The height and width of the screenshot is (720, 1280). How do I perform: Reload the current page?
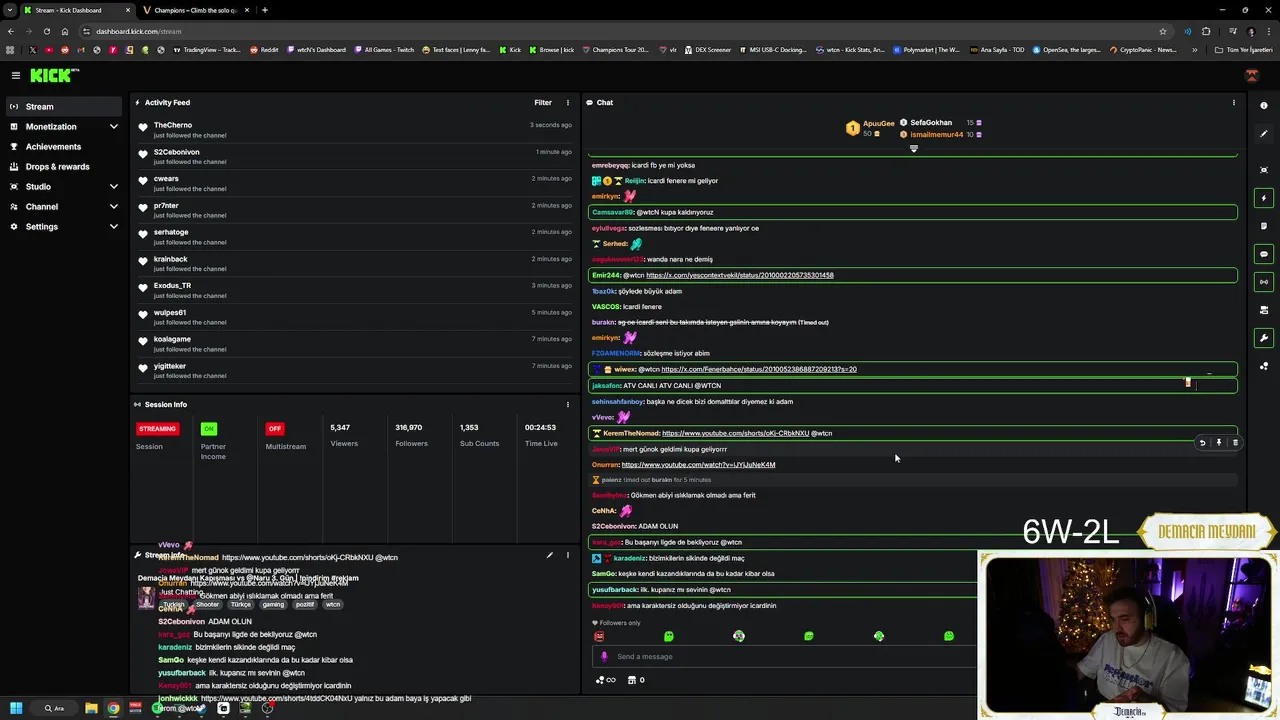[46, 31]
